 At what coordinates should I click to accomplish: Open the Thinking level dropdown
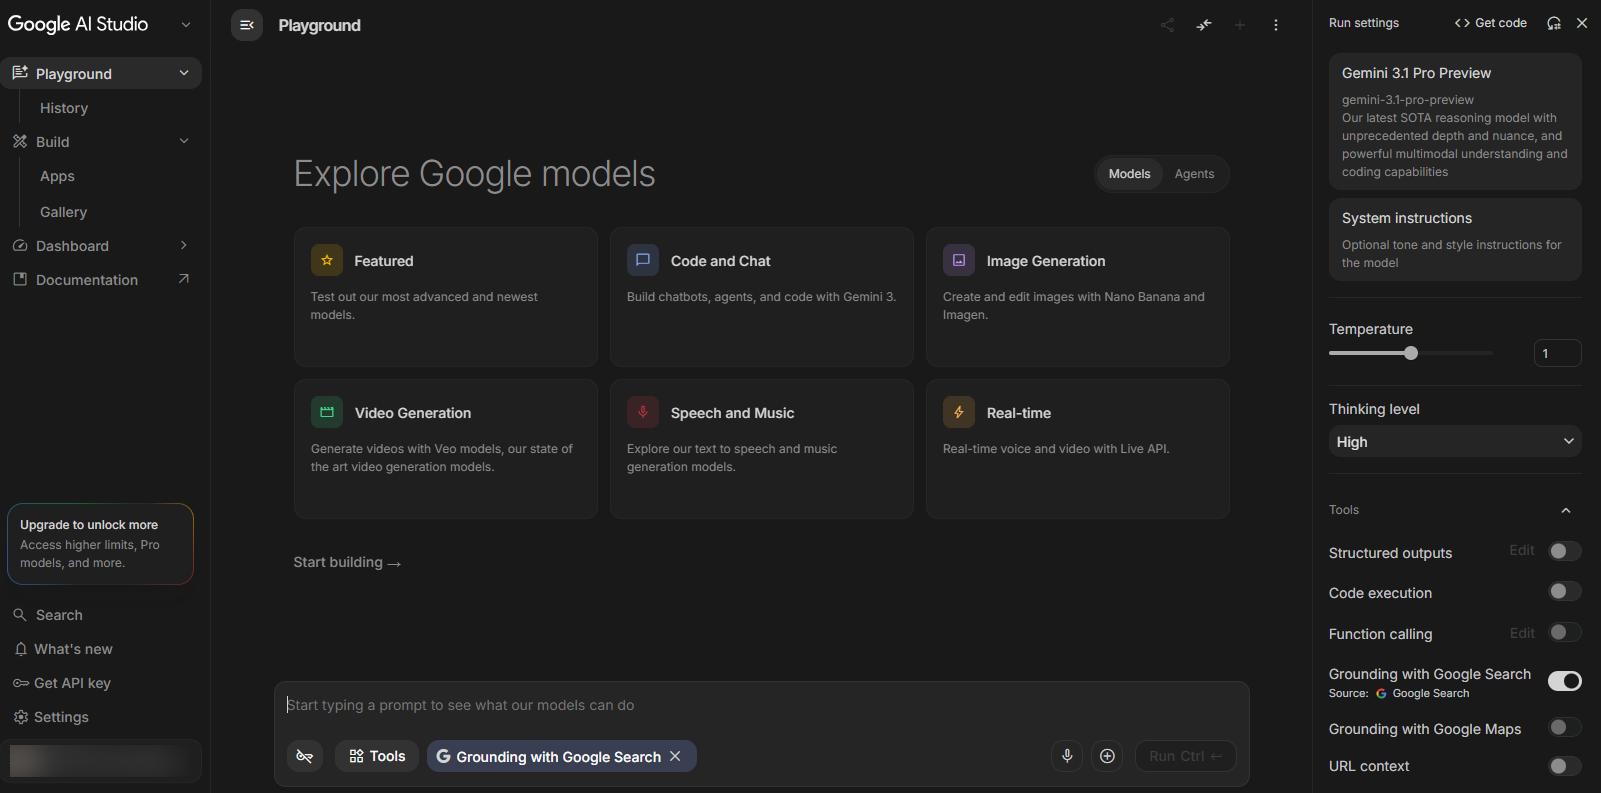point(1455,441)
